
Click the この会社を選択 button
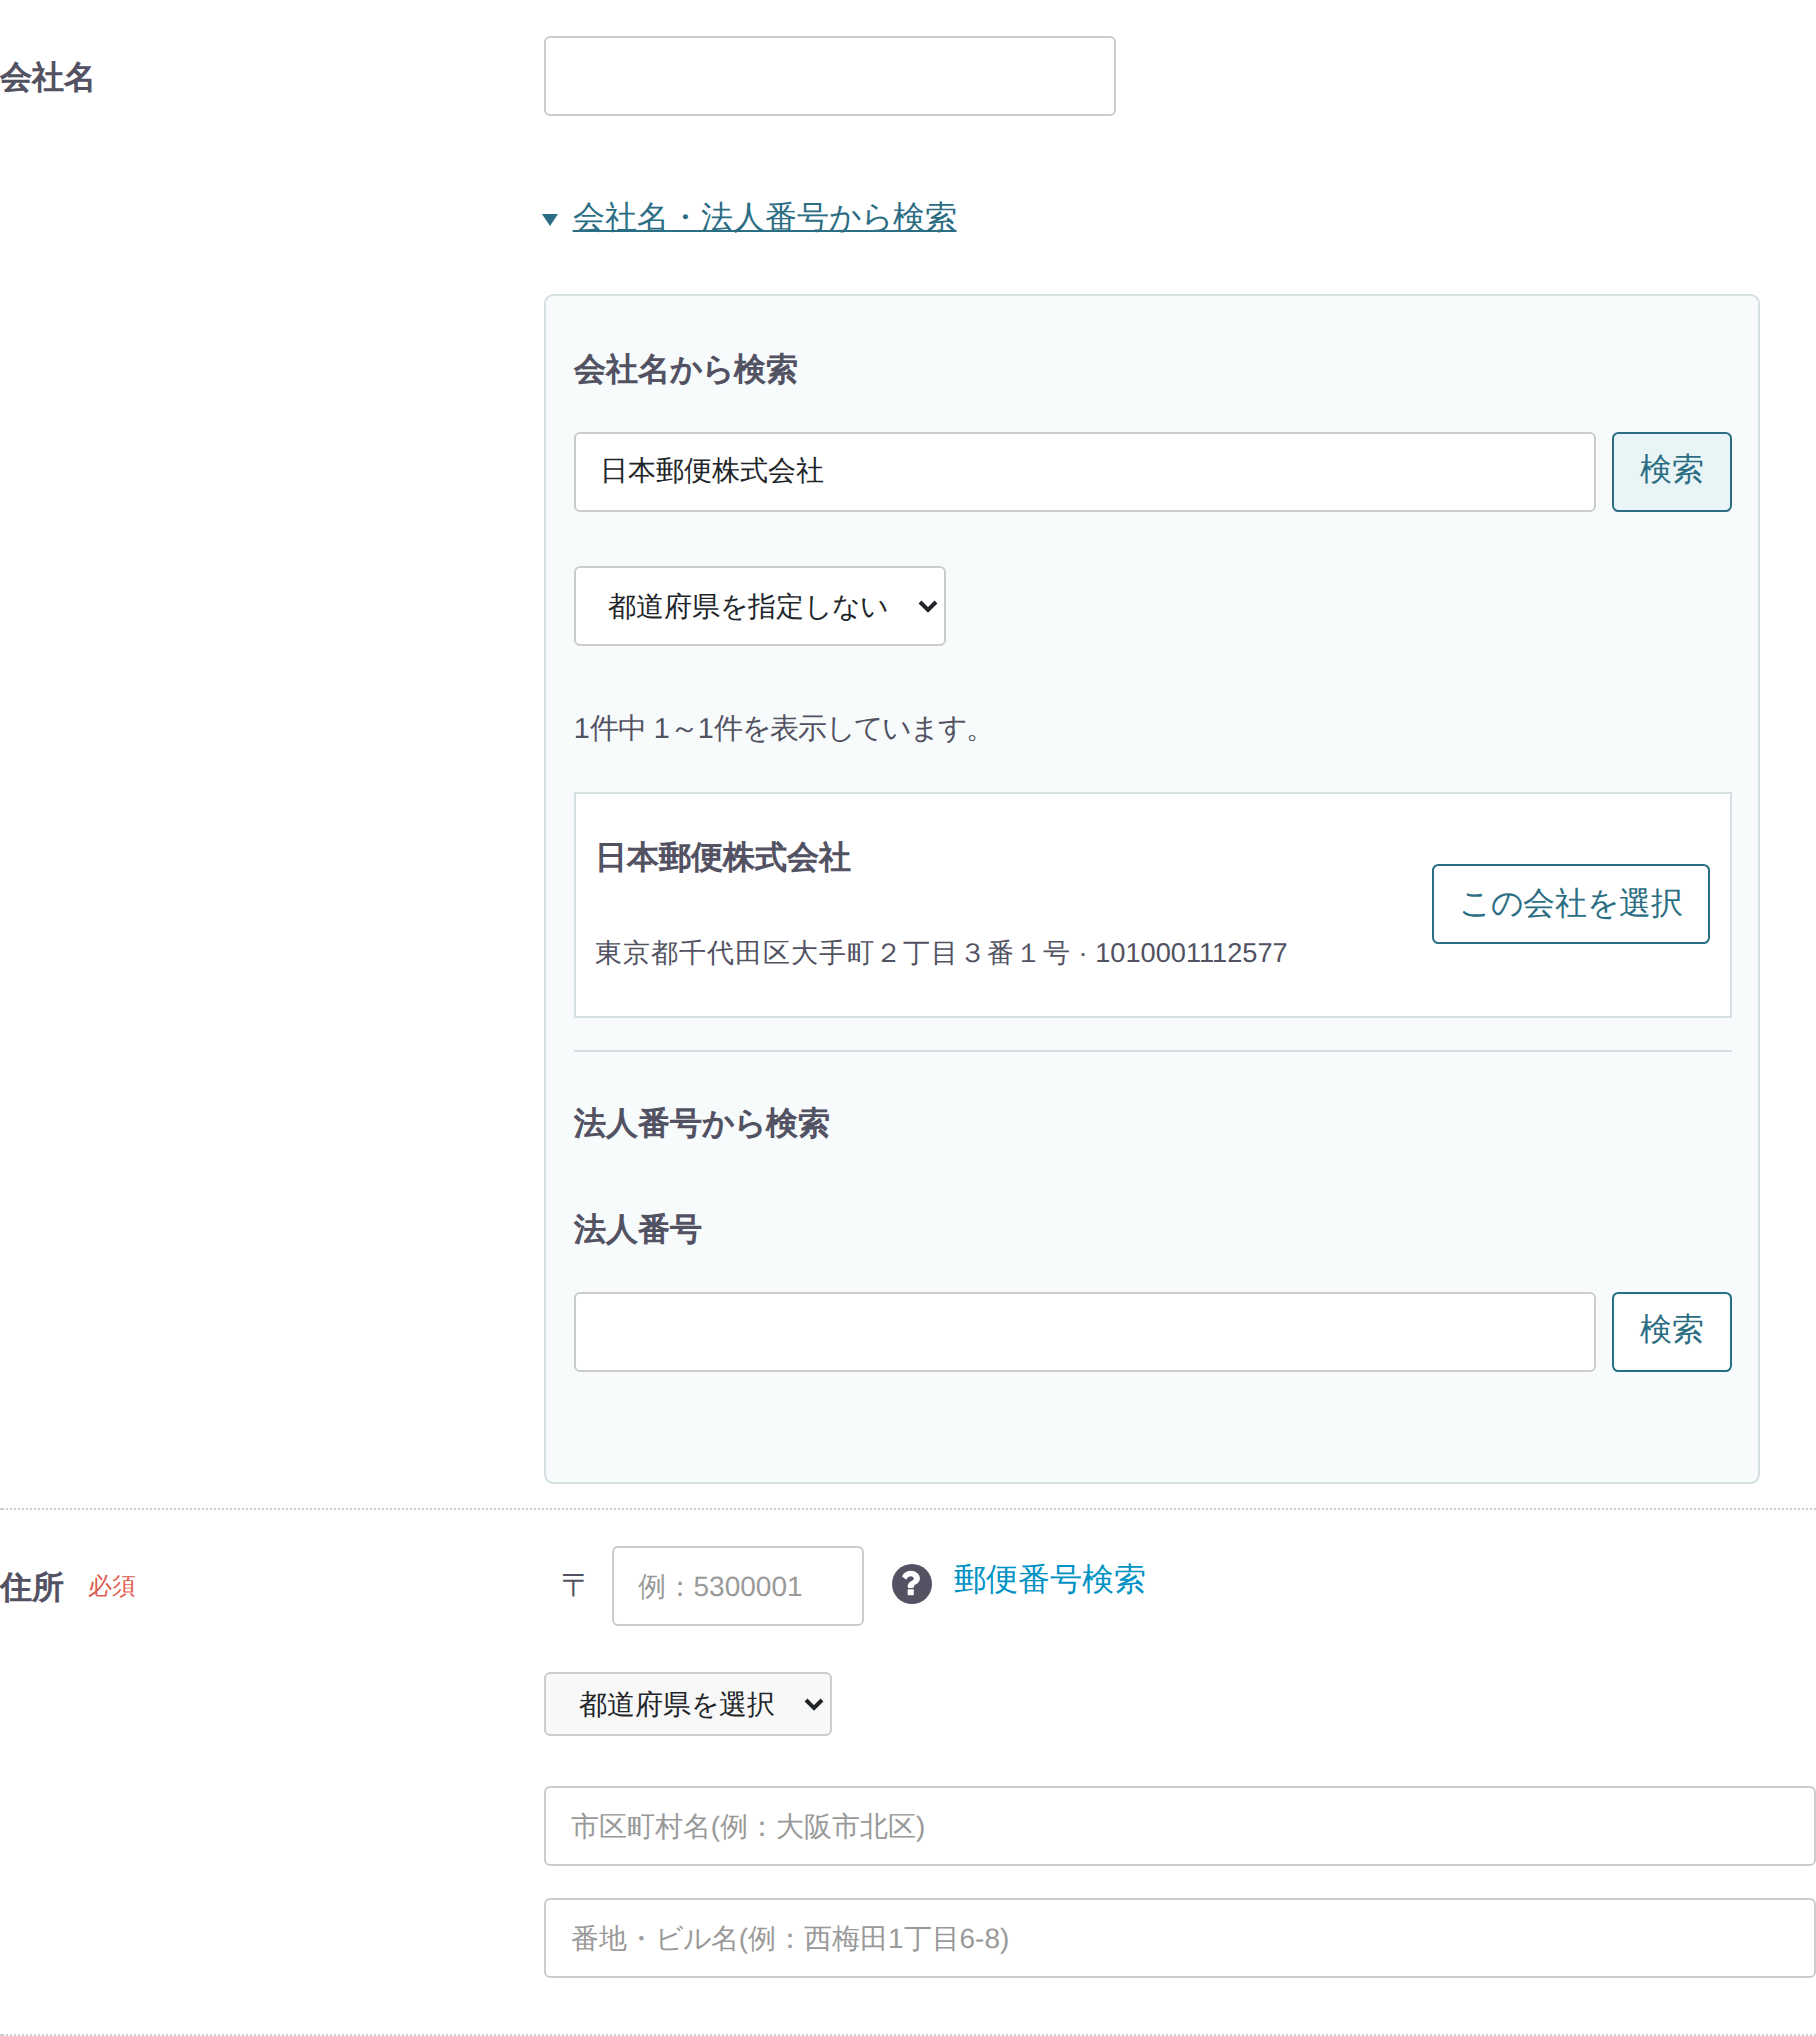[x=1570, y=904]
